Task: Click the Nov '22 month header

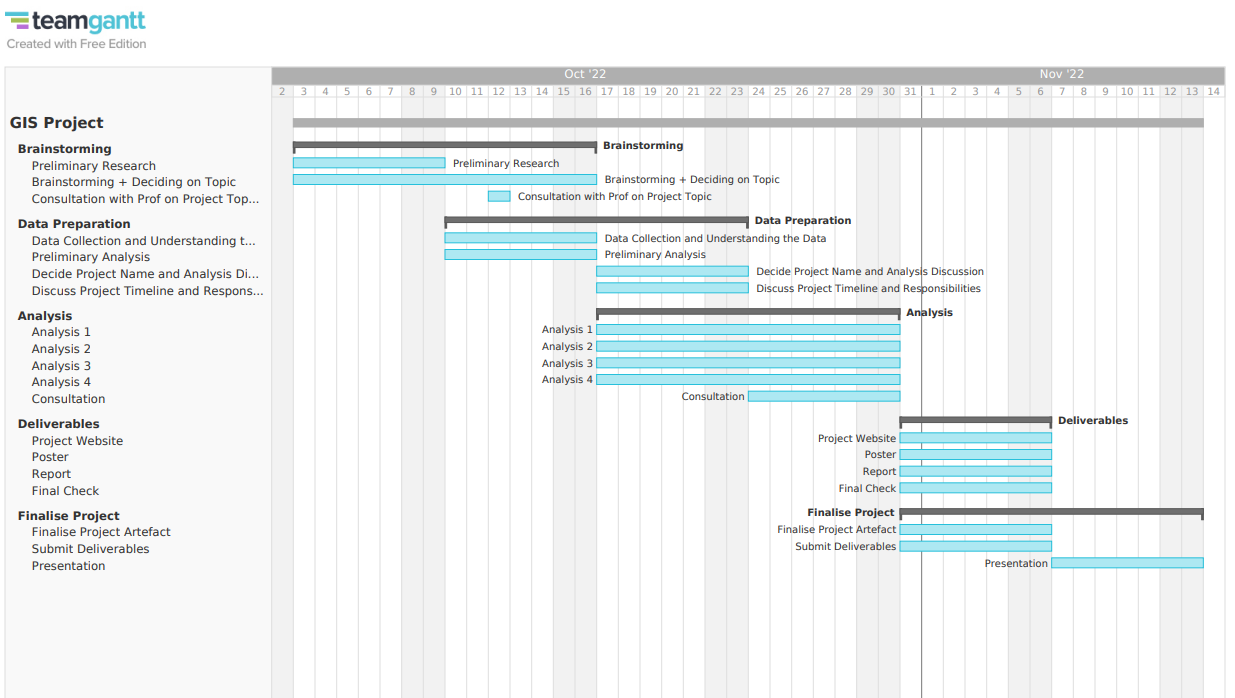Action: pyautogui.click(x=1061, y=74)
